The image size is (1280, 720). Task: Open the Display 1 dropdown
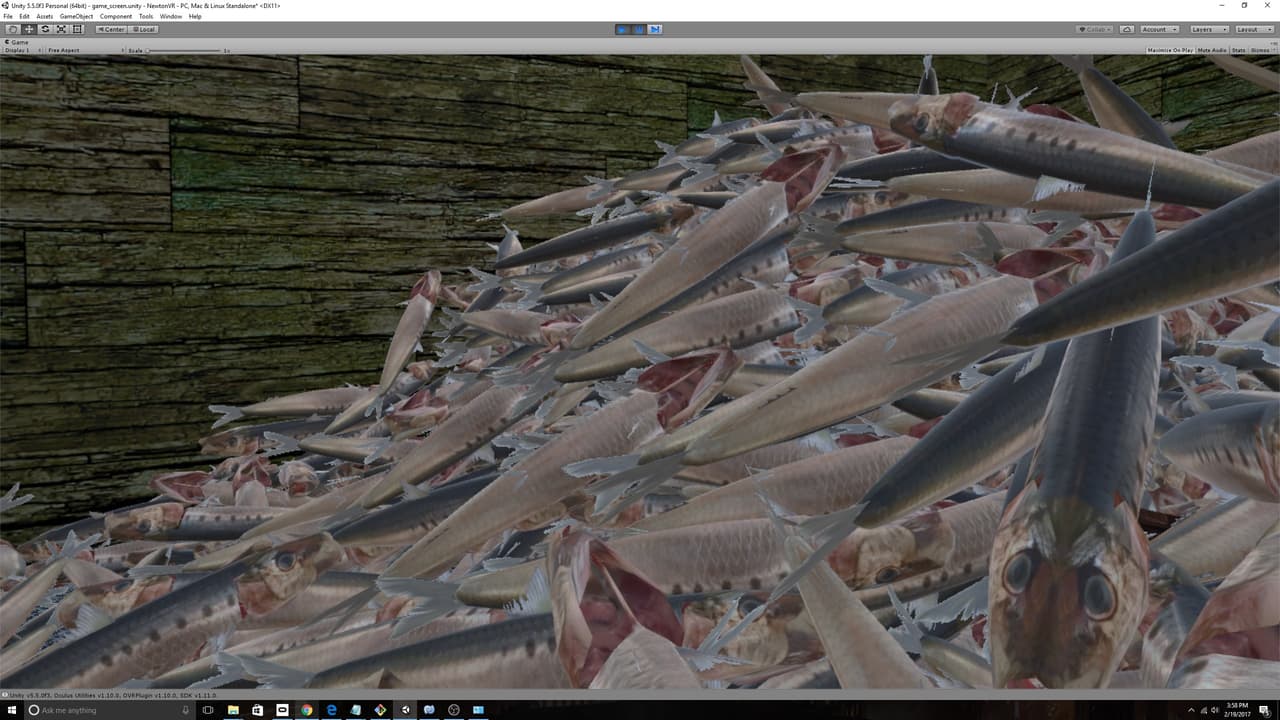(22, 50)
